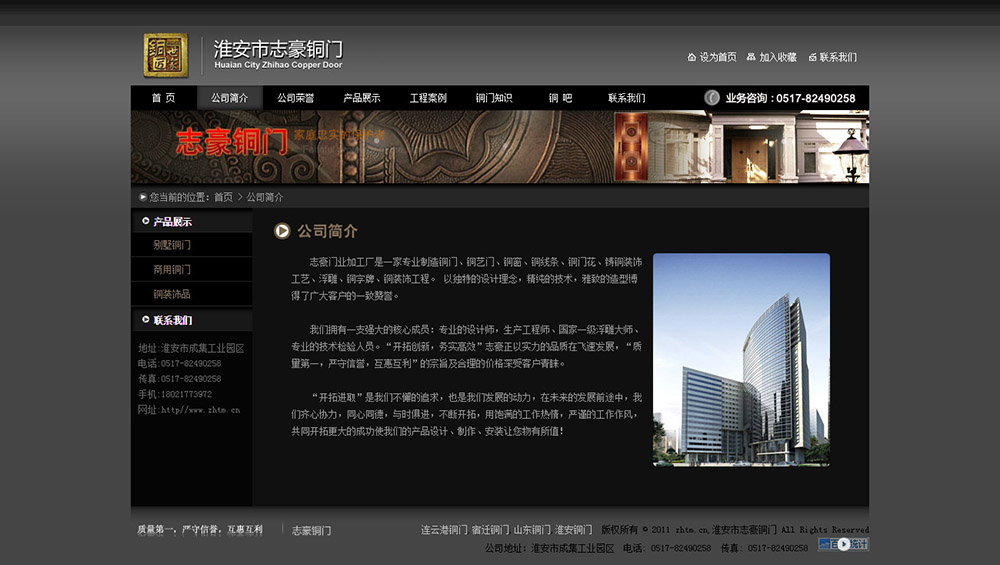Click the bullet icon beside 联系我们 sidebar heading
This screenshot has height=565, width=1000.
tap(146, 320)
